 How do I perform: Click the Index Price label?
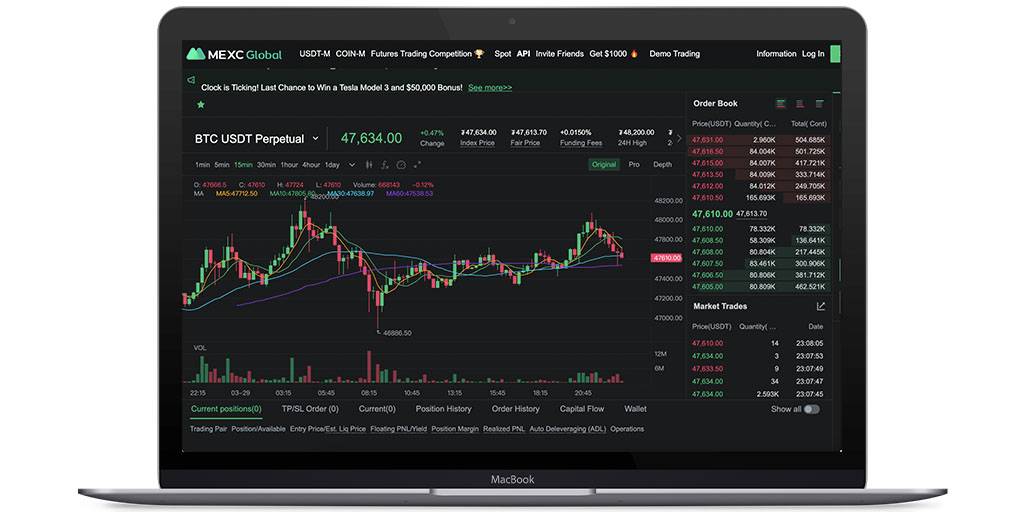click(477, 143)
